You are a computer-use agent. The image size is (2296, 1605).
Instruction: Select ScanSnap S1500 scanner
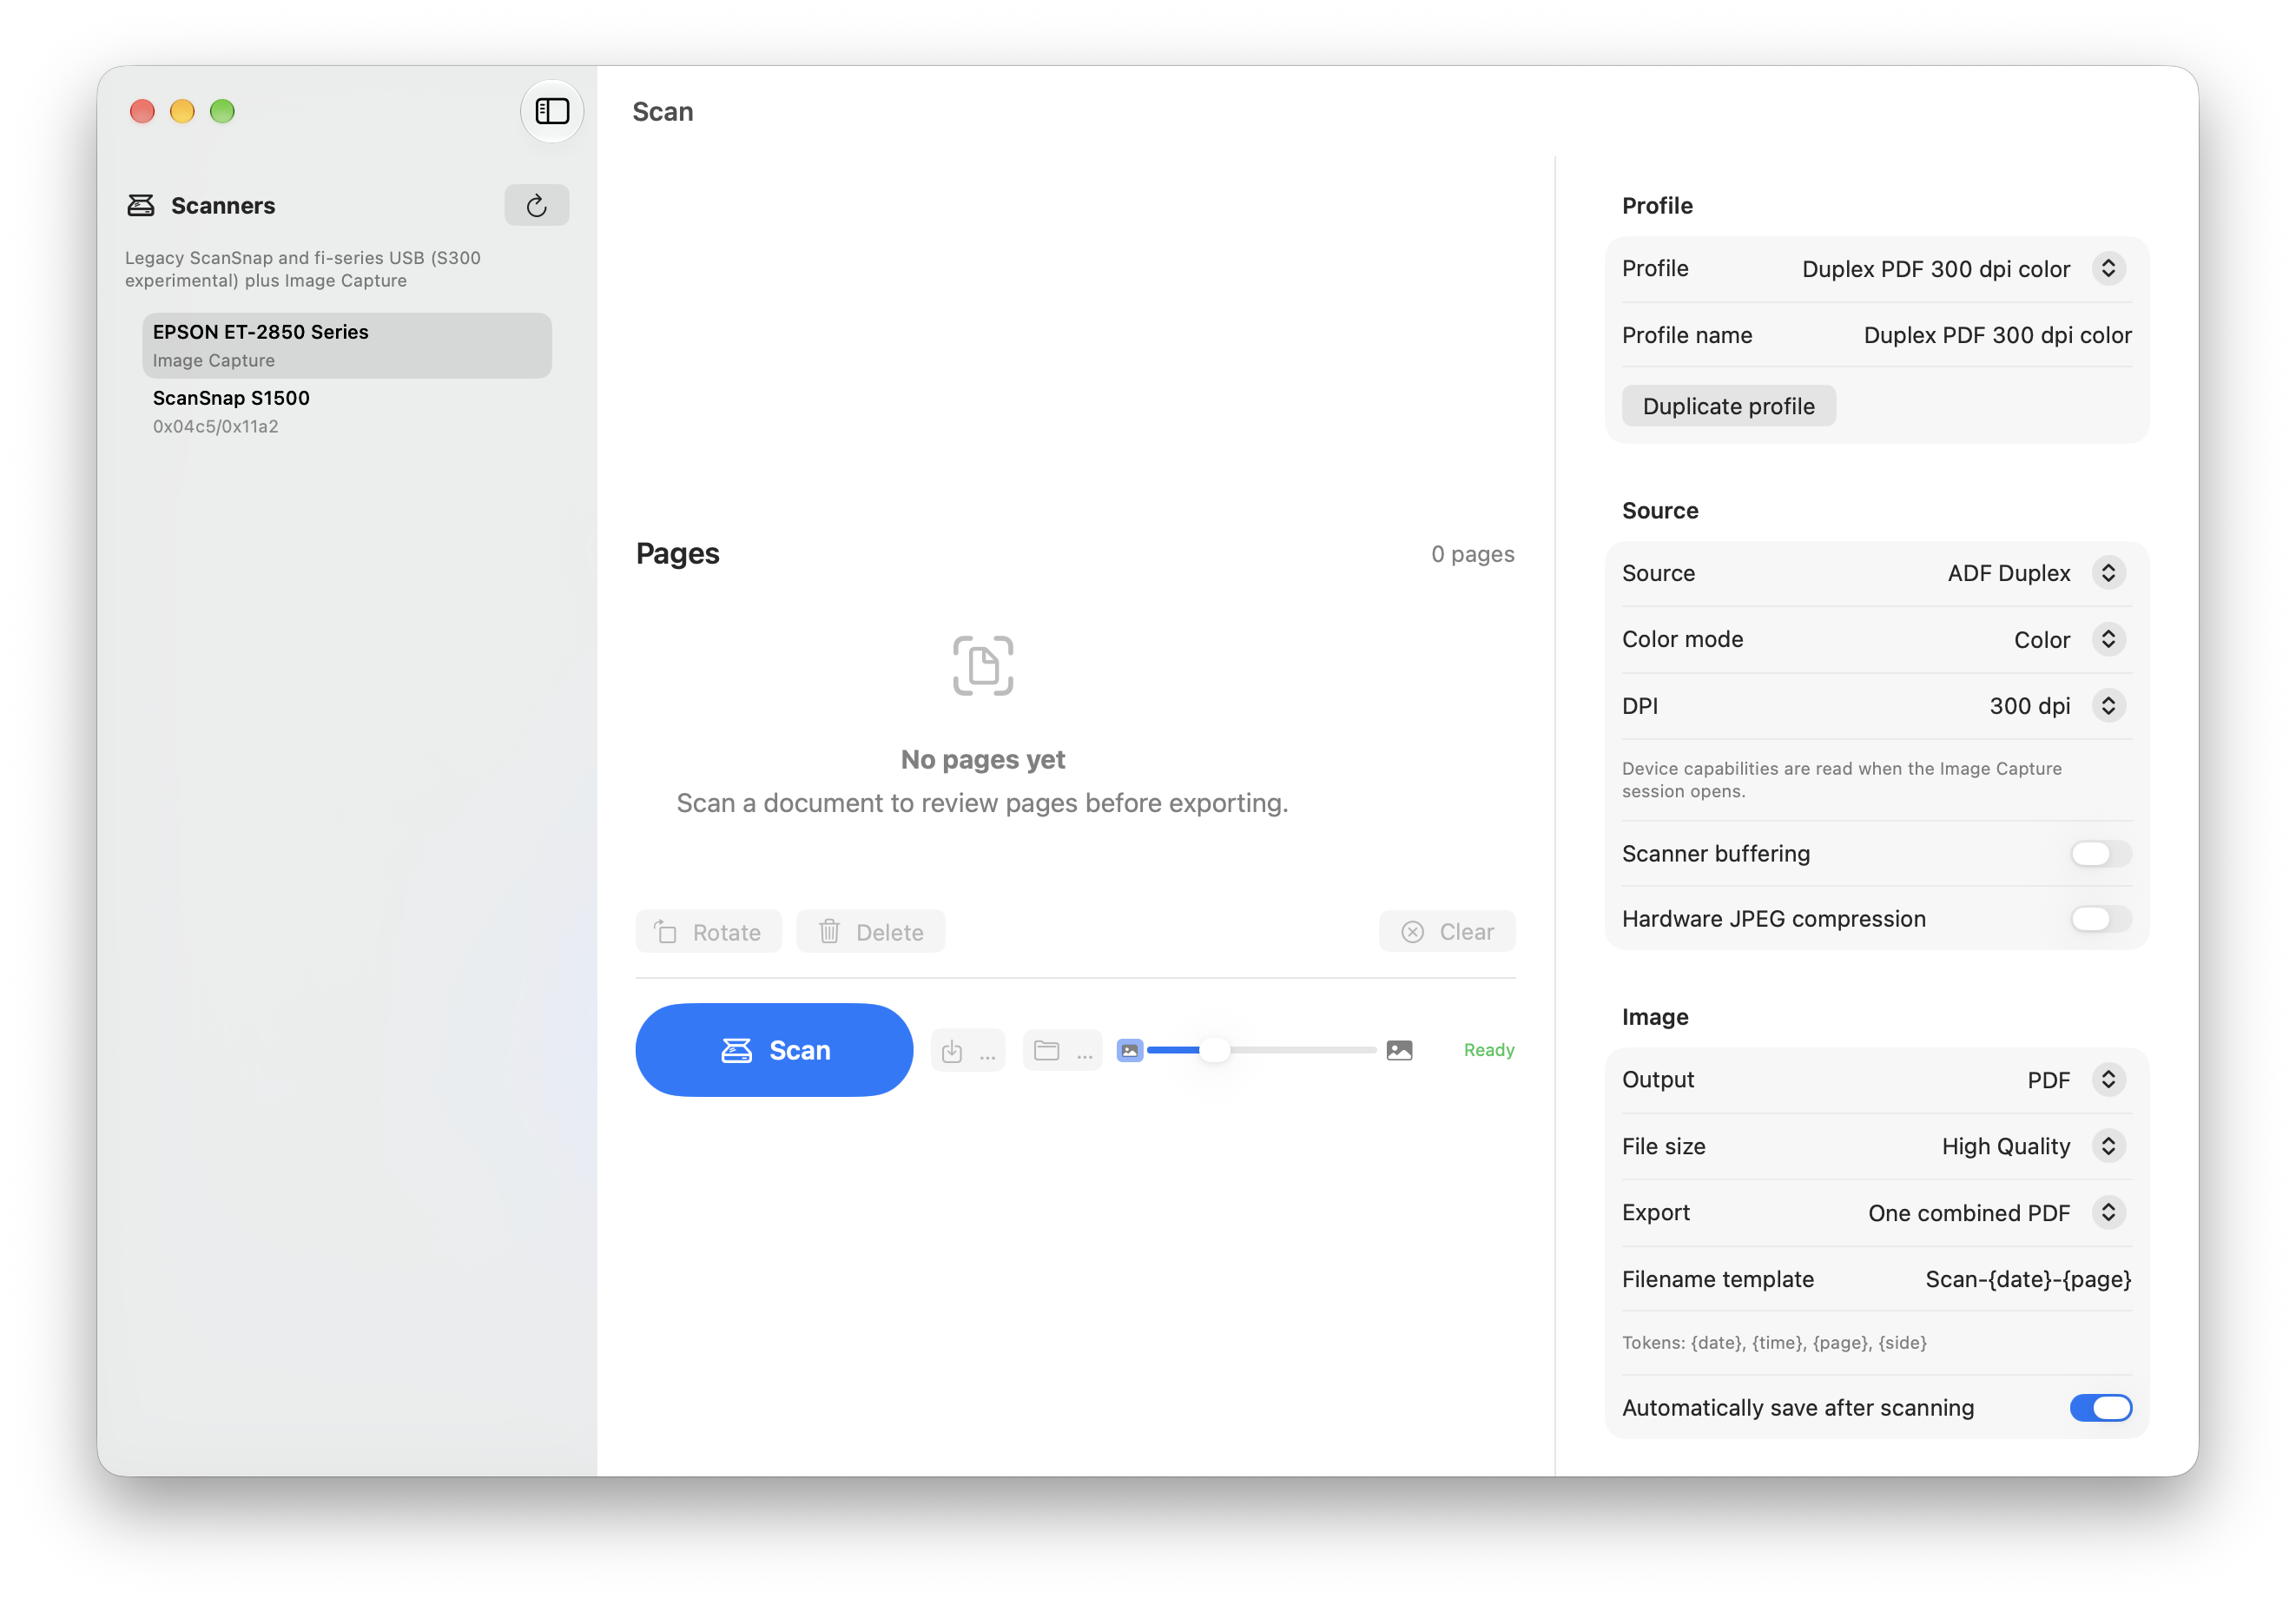click(347, 411)
